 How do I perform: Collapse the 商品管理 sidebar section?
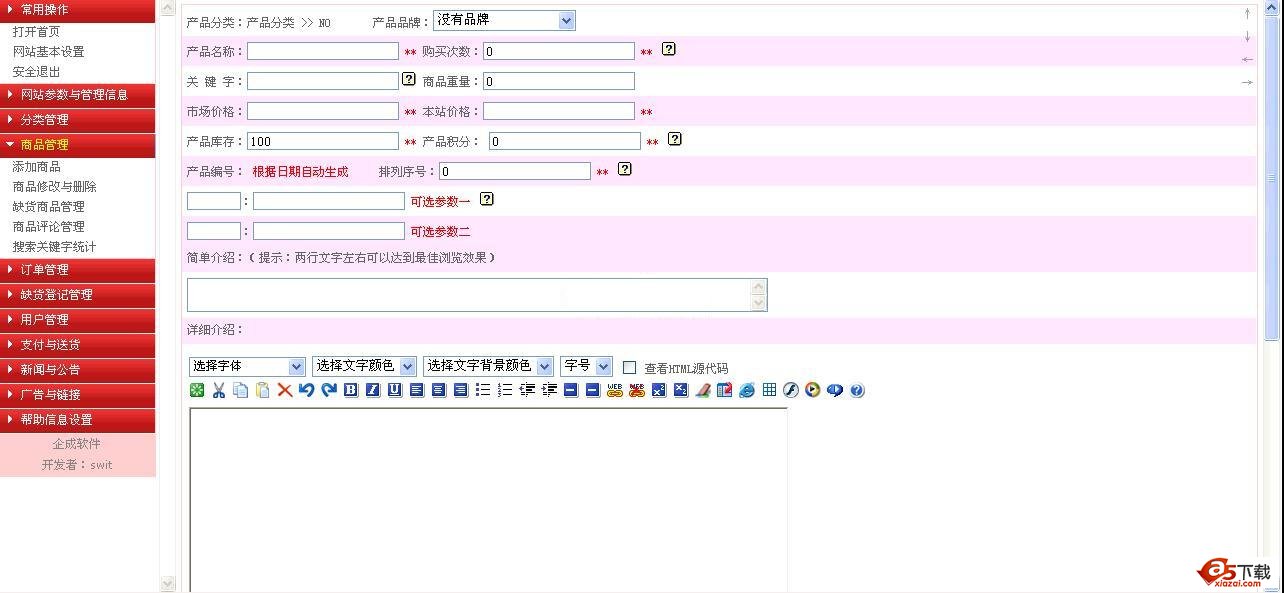tap(77, 145)
